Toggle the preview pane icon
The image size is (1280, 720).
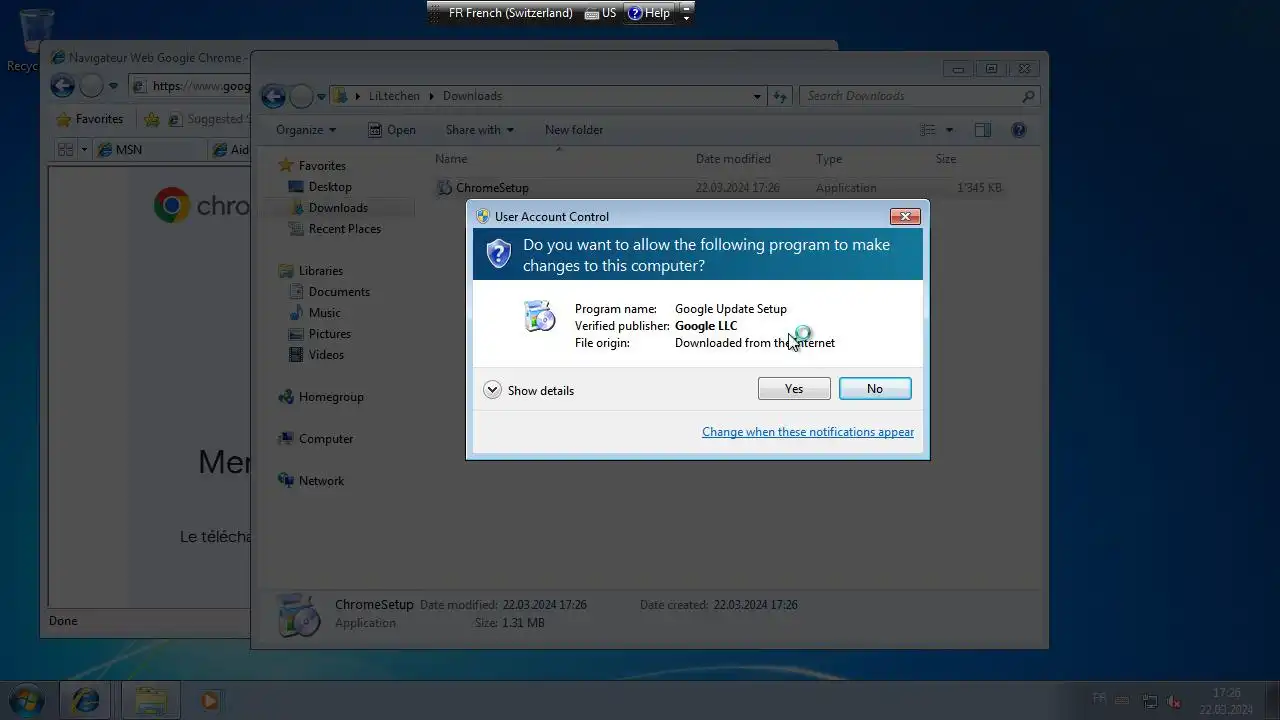click(x=983, y=130)
